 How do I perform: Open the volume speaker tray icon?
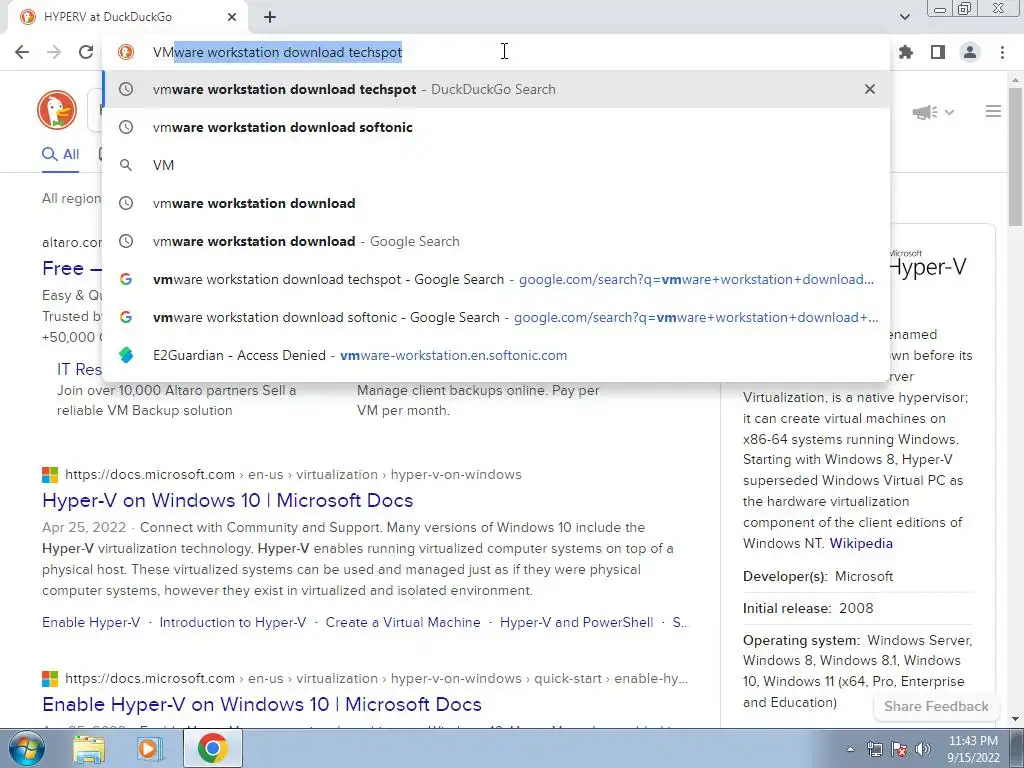coord(923,749)
